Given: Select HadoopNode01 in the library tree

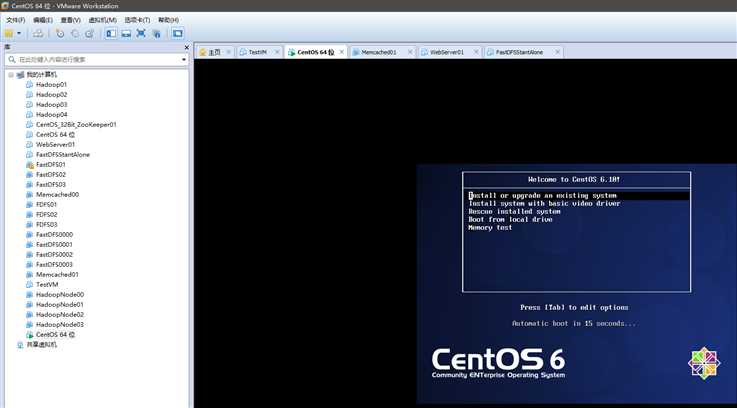Looking at the screenshot, I should [x=60, y=305].
